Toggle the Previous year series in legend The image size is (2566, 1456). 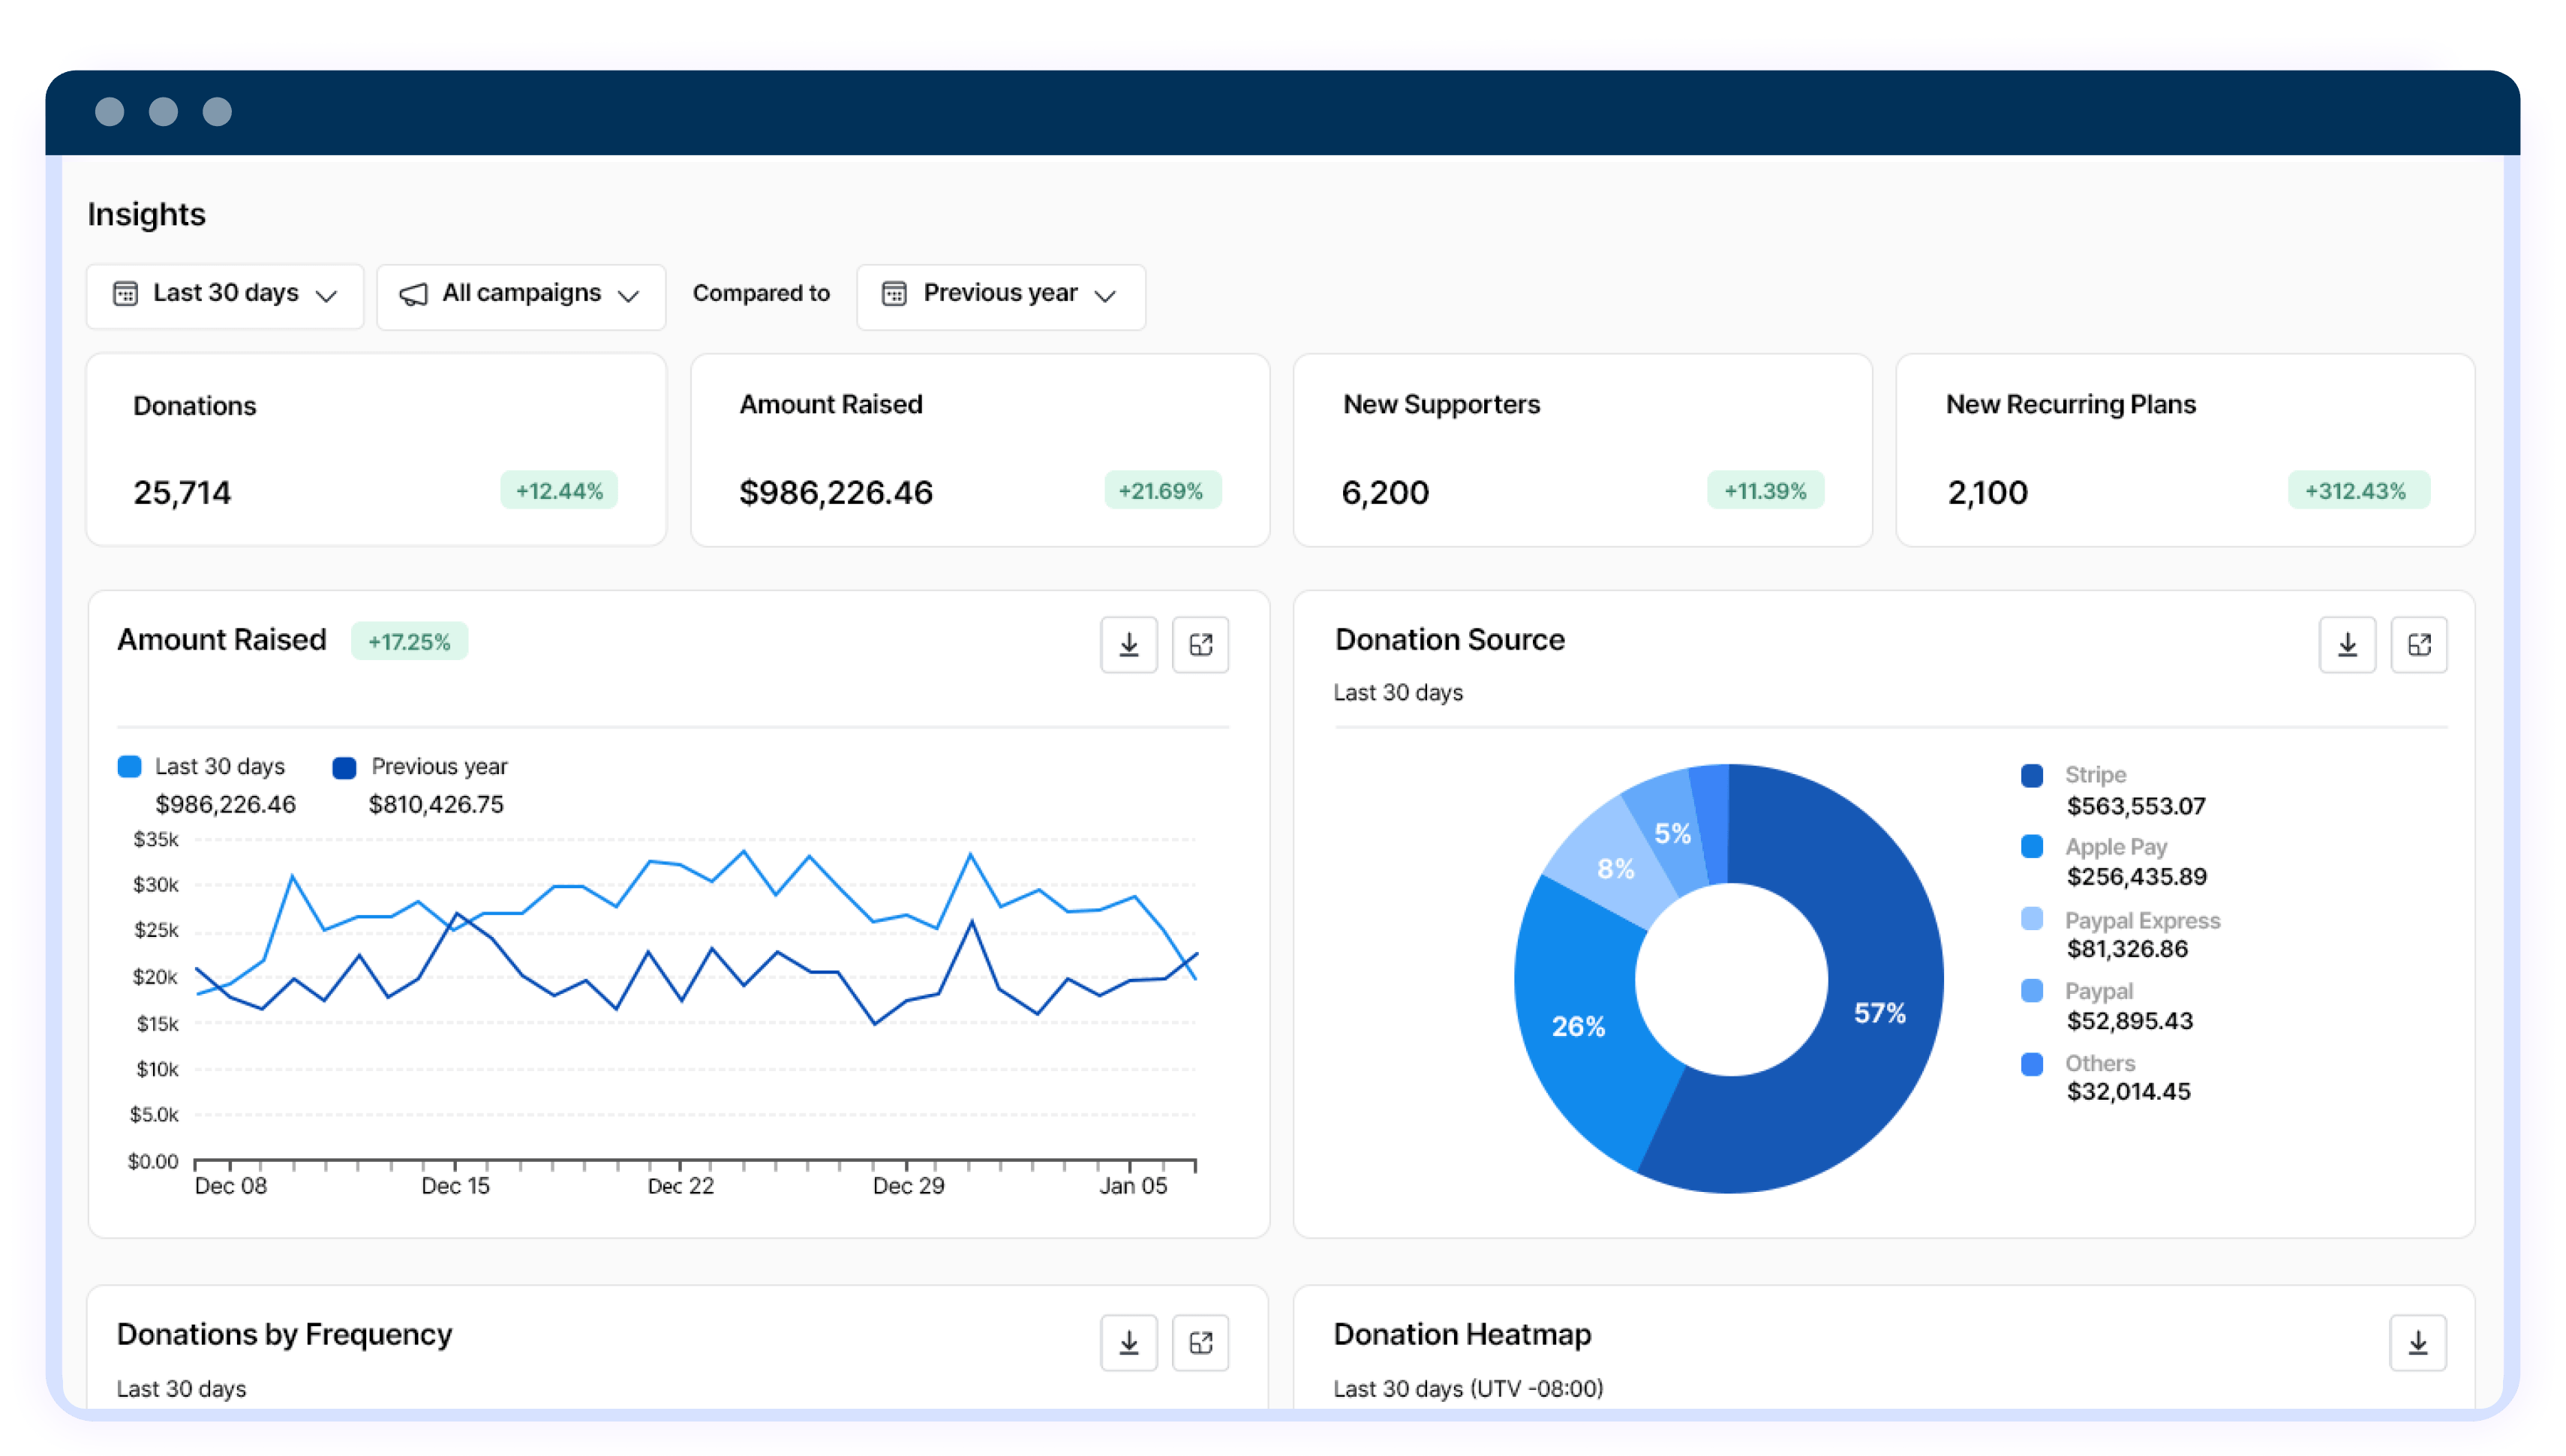tap(420, 767)
